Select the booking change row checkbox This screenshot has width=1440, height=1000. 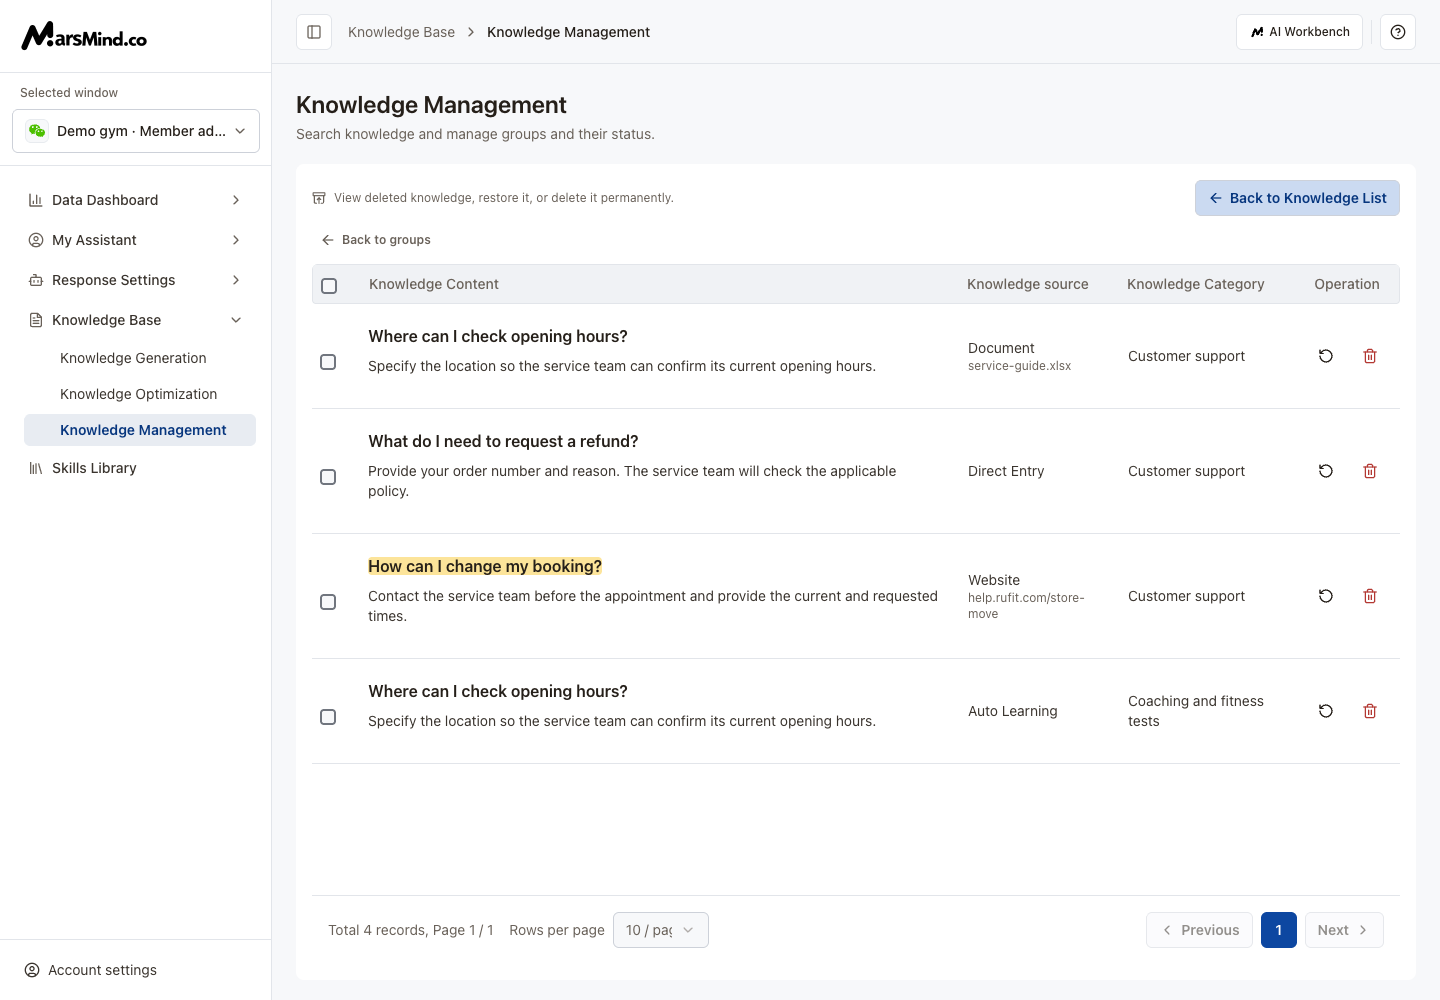(x=328, y=602)
